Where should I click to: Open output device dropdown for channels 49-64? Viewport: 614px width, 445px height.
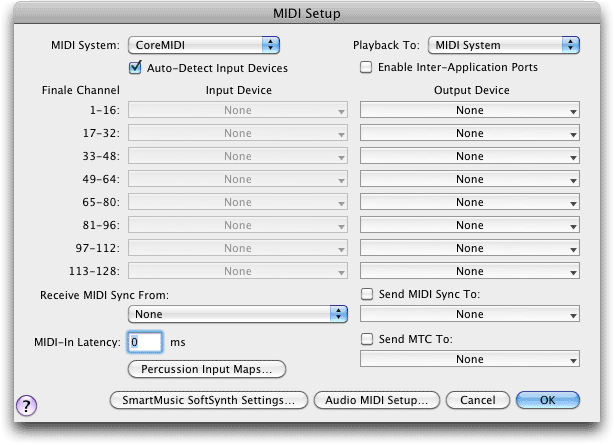(x=470, y=179)
